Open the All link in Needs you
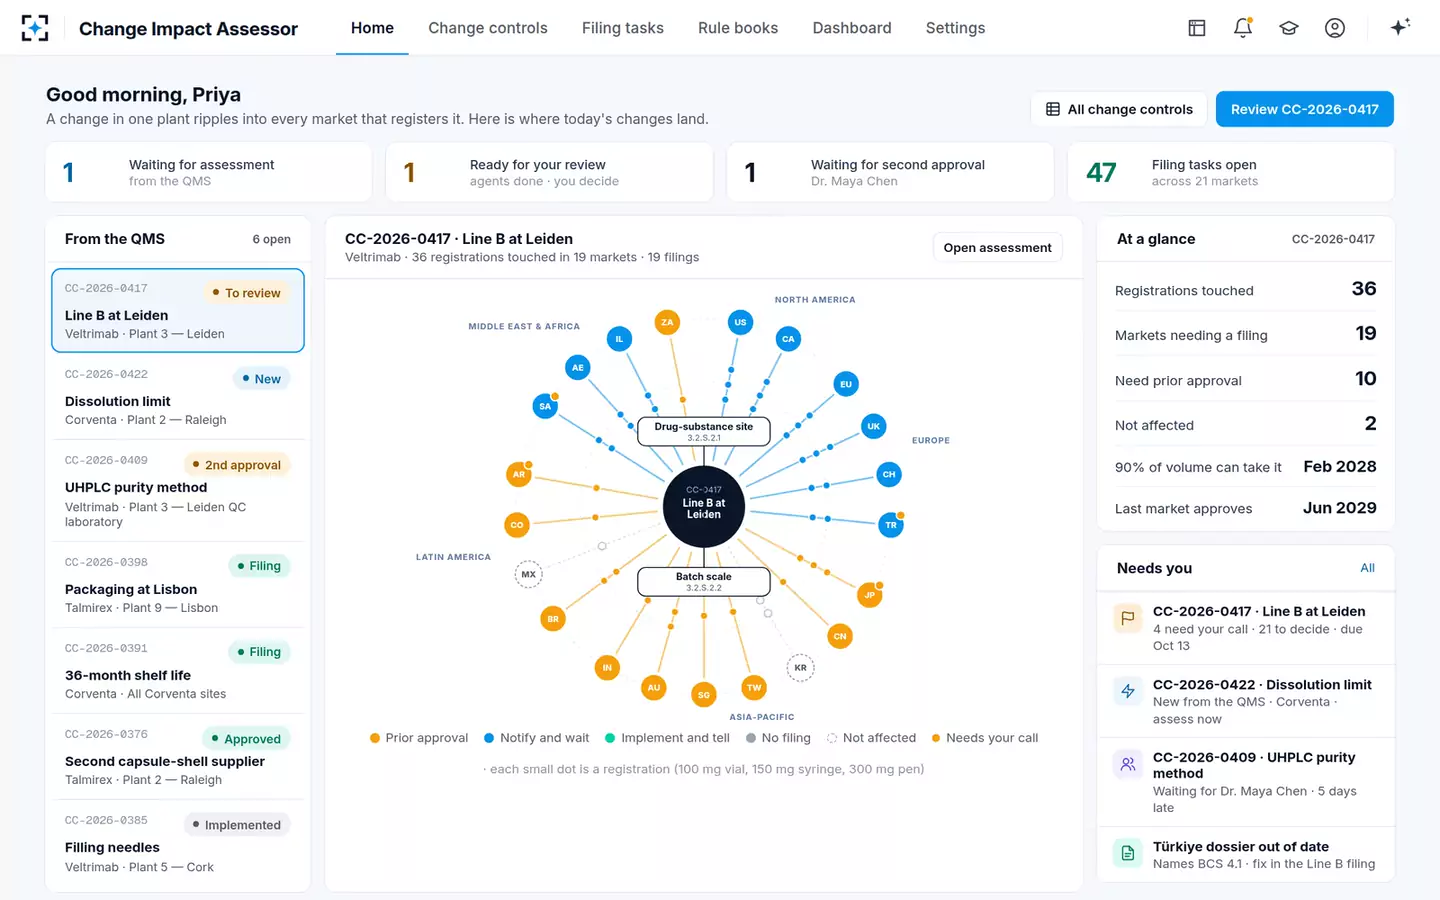This screenshot has width=1440, height=900. [x=1367, y=568]
